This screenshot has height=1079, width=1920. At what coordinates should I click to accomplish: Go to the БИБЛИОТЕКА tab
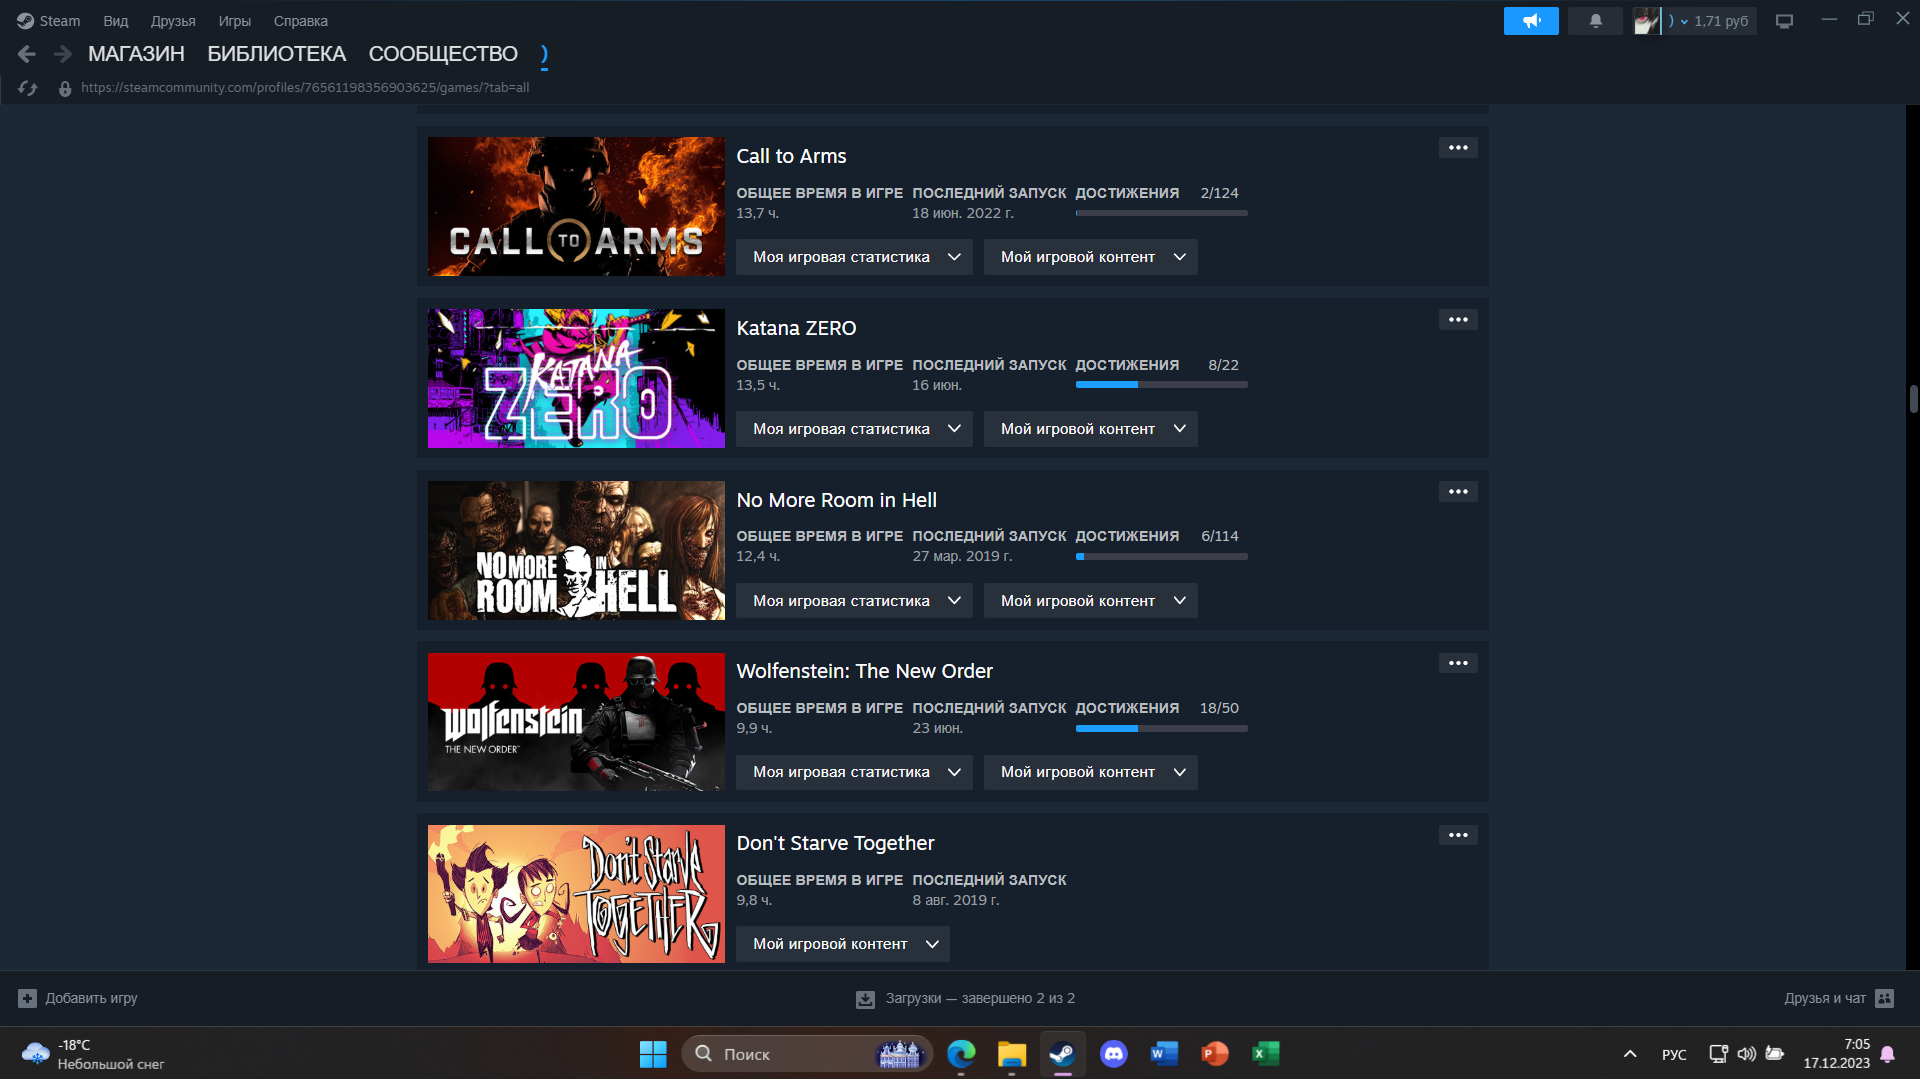pyautogui.click(x=277, y=54)
